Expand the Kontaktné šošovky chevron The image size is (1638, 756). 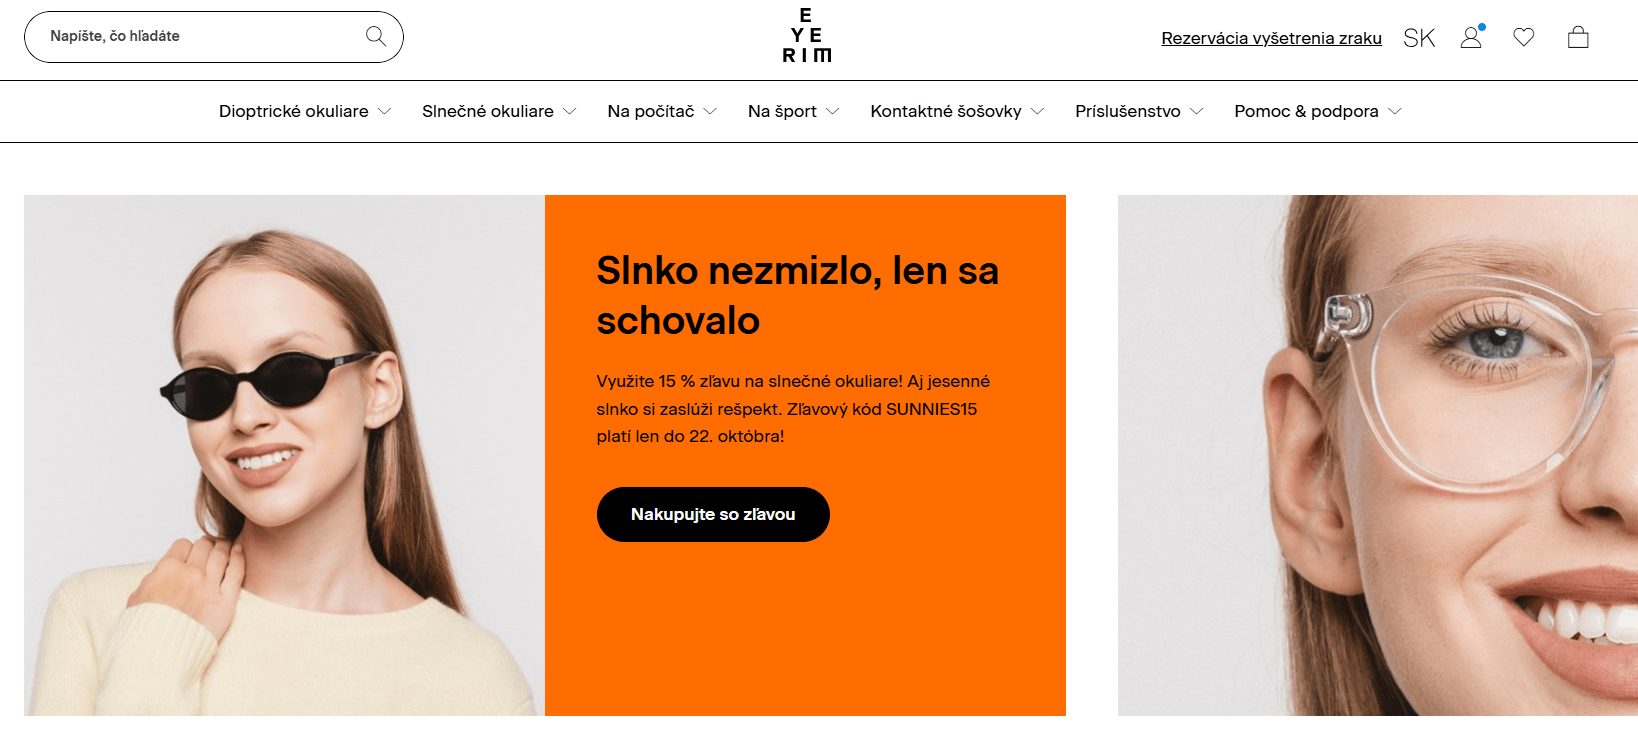(1037, 111)
